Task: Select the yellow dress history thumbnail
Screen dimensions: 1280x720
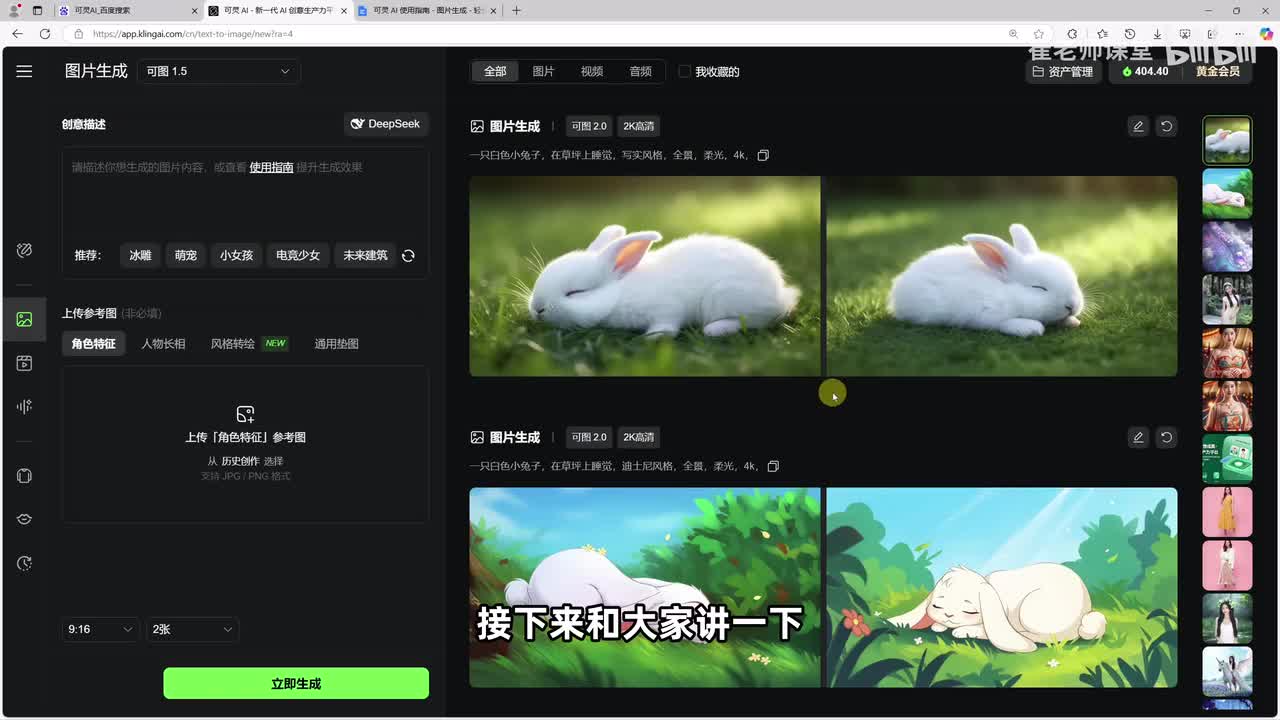Action: [1227, 512]
